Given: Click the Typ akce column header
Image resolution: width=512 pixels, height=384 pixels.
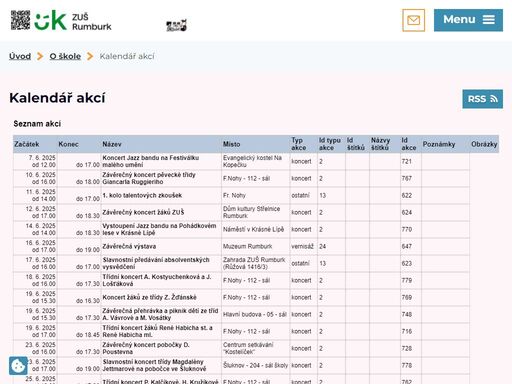Looking at the screenshot, I should click(x=299, y=144).
